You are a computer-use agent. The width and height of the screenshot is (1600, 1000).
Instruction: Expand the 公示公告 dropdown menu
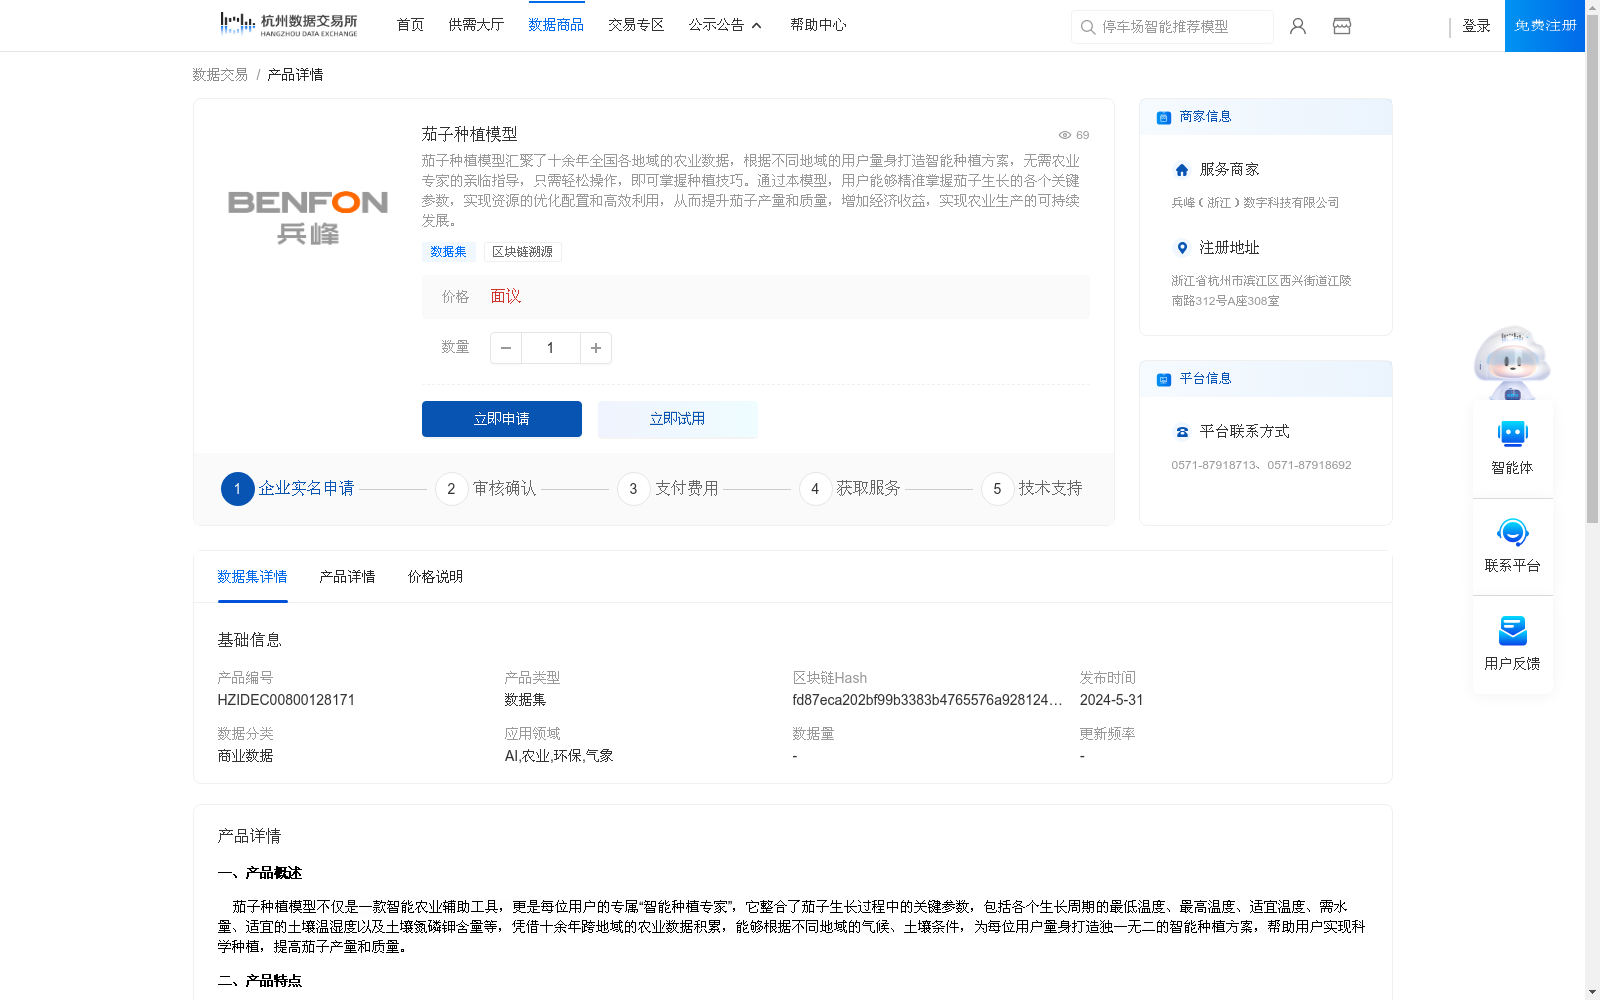[725, 25]
